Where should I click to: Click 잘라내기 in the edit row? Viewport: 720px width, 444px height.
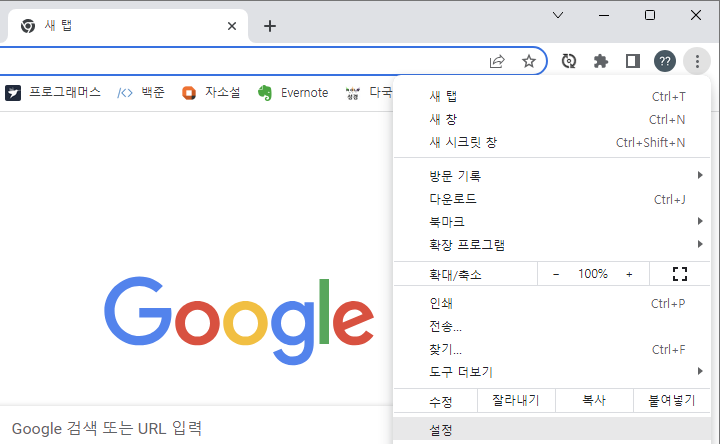pos(516,400)
